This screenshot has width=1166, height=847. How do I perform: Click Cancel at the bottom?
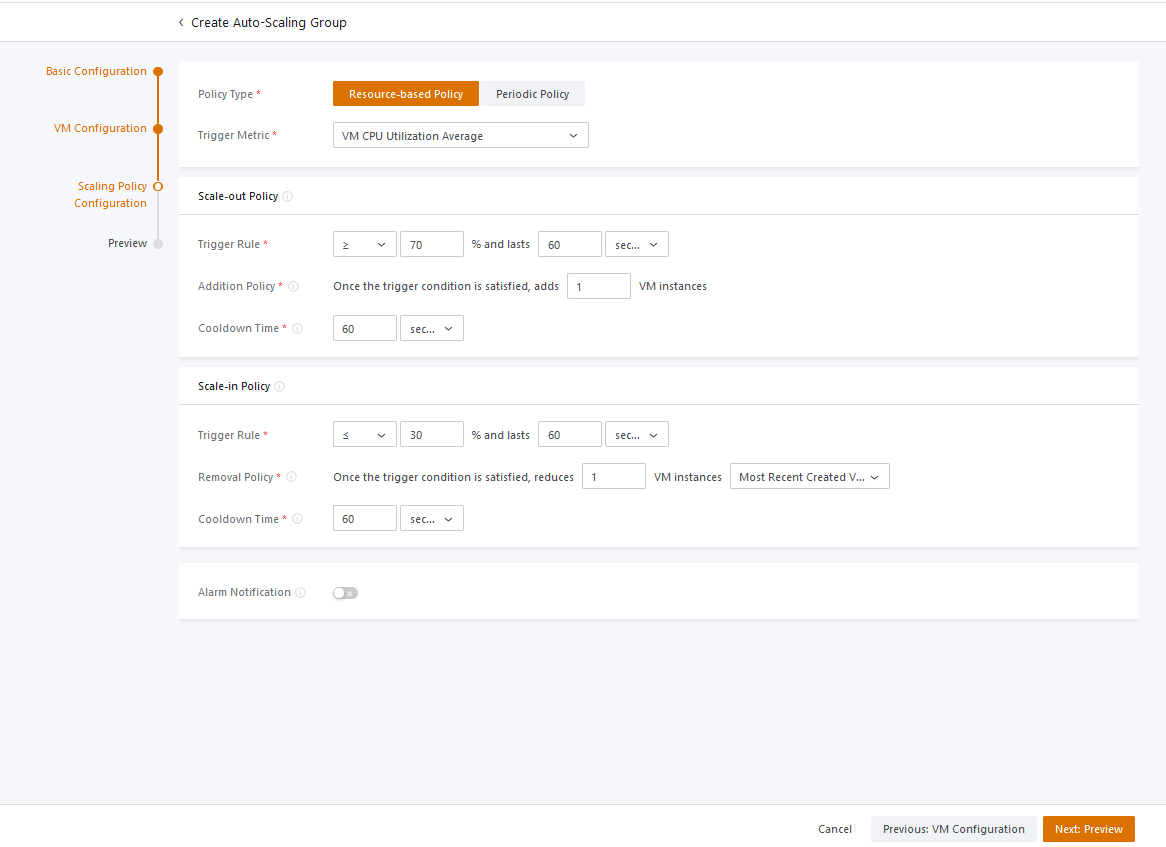click(835, 829)
